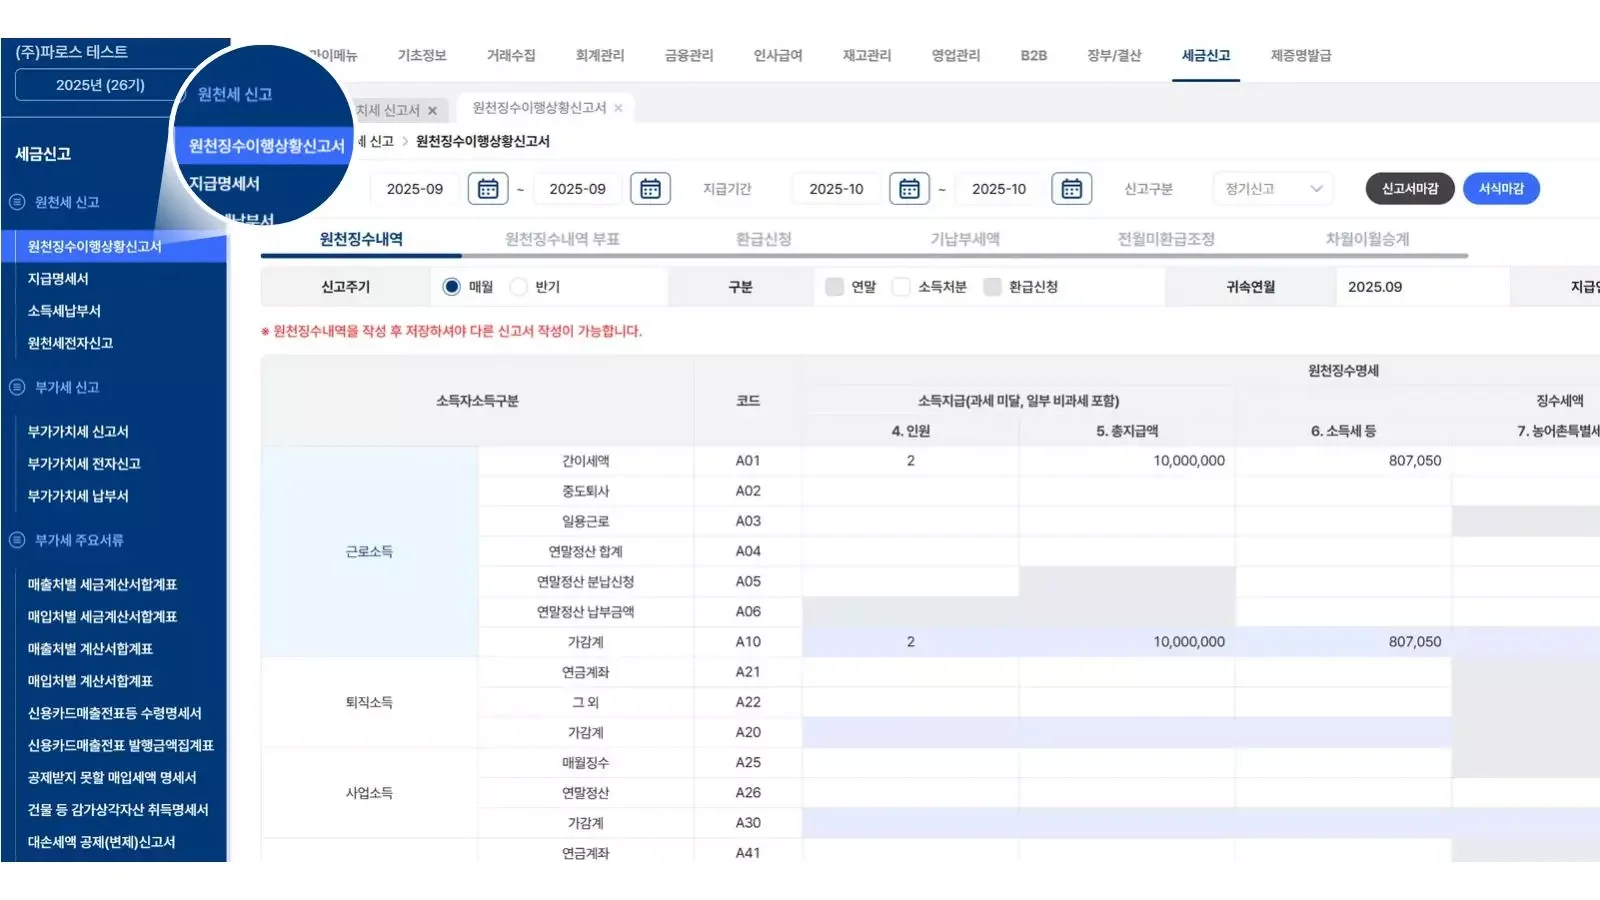Collapse the 원천세 신고 sidebar section
Image resolution: width=1600 pixels, height=900 pixels.
[17, 202]
